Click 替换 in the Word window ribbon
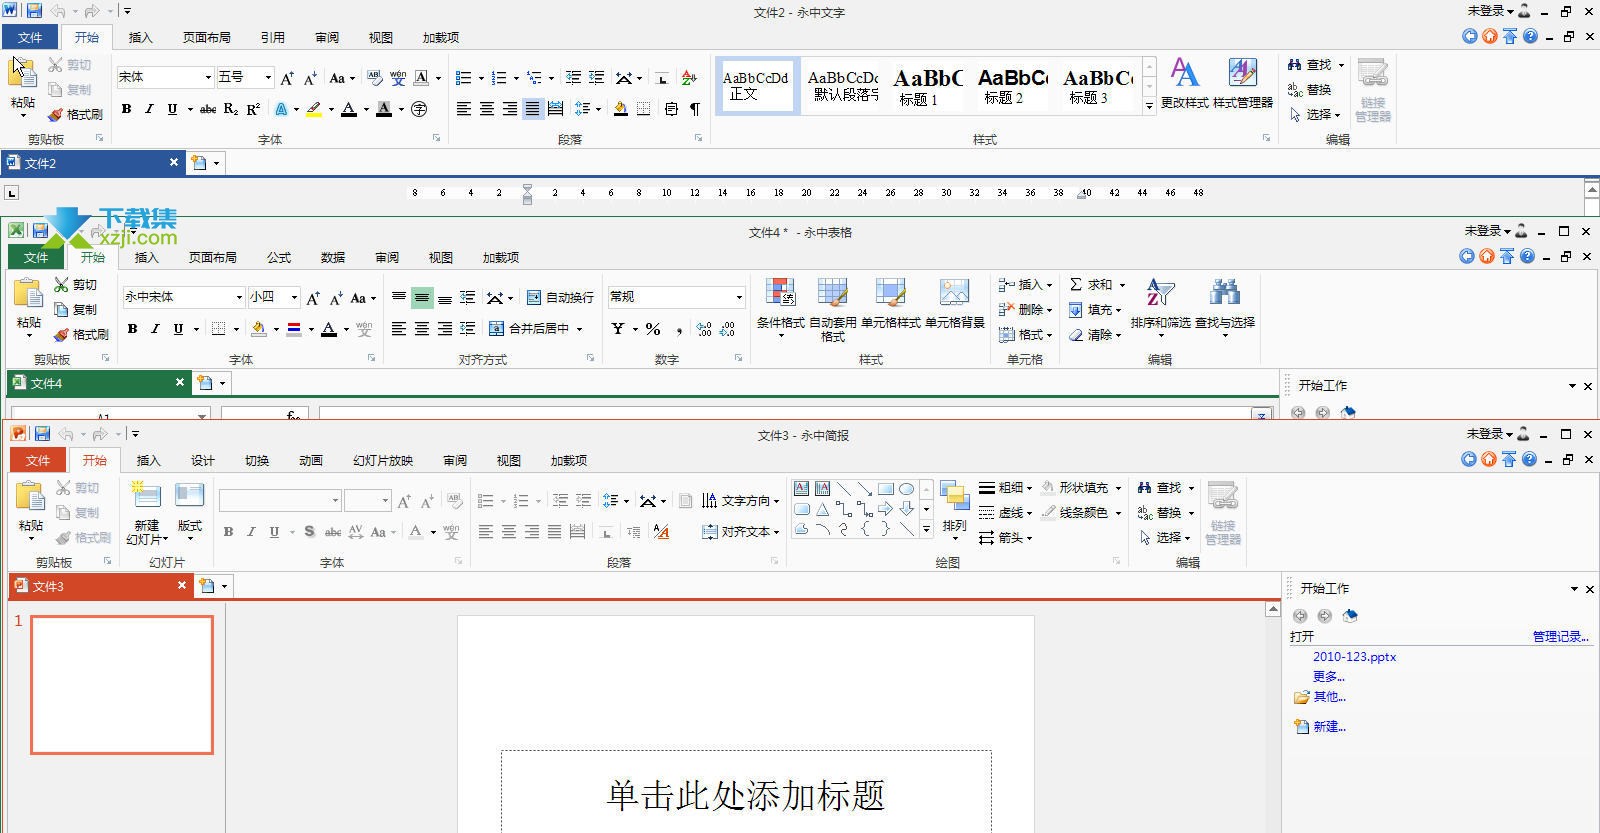Screen dimensions: 1600x833 [x=1310, y=90]
